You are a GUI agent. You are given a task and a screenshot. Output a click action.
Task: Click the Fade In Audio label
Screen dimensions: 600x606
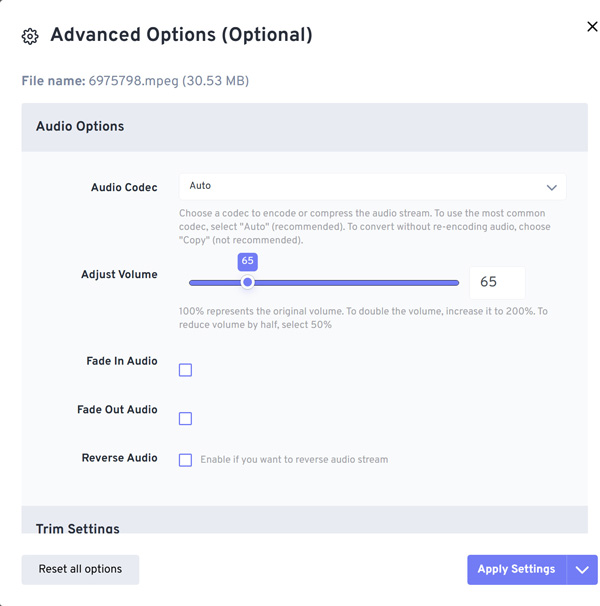pyautogui.click(x=122, y=361)
